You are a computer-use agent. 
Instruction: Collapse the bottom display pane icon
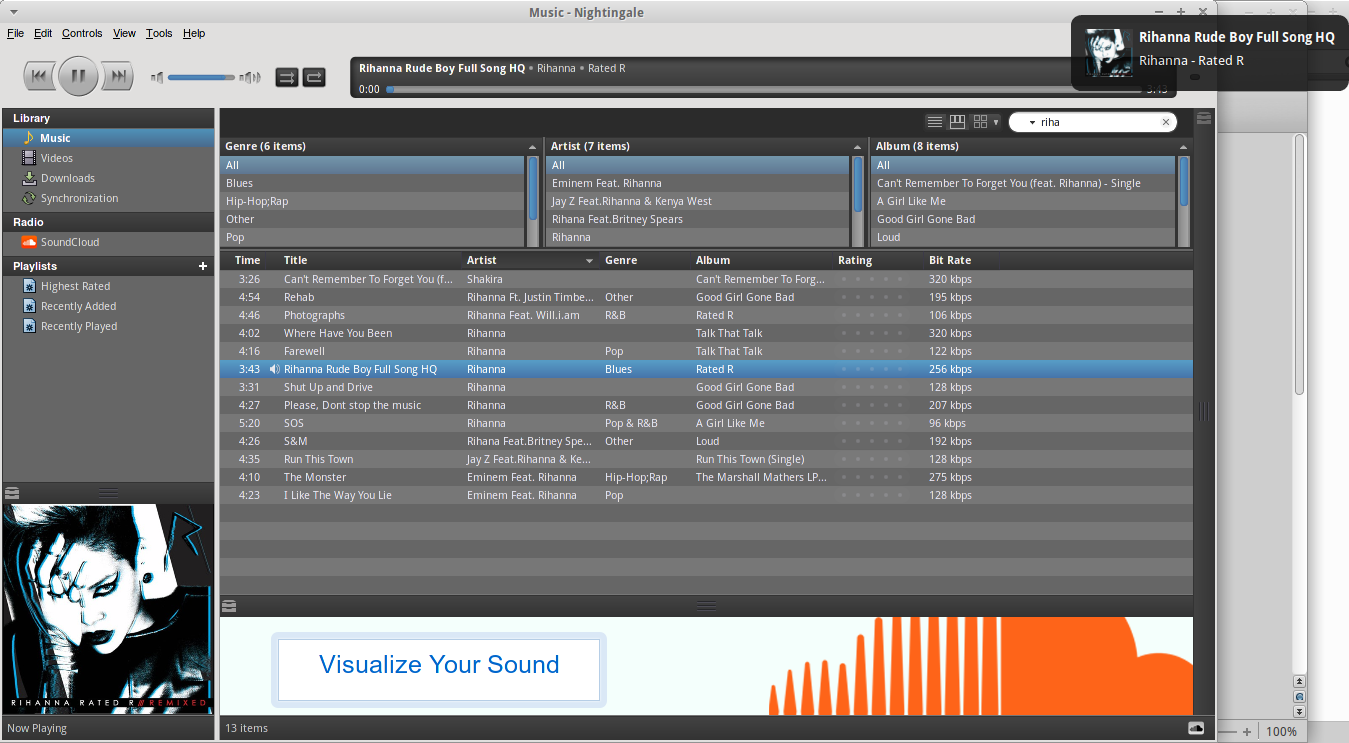point(230,605)
